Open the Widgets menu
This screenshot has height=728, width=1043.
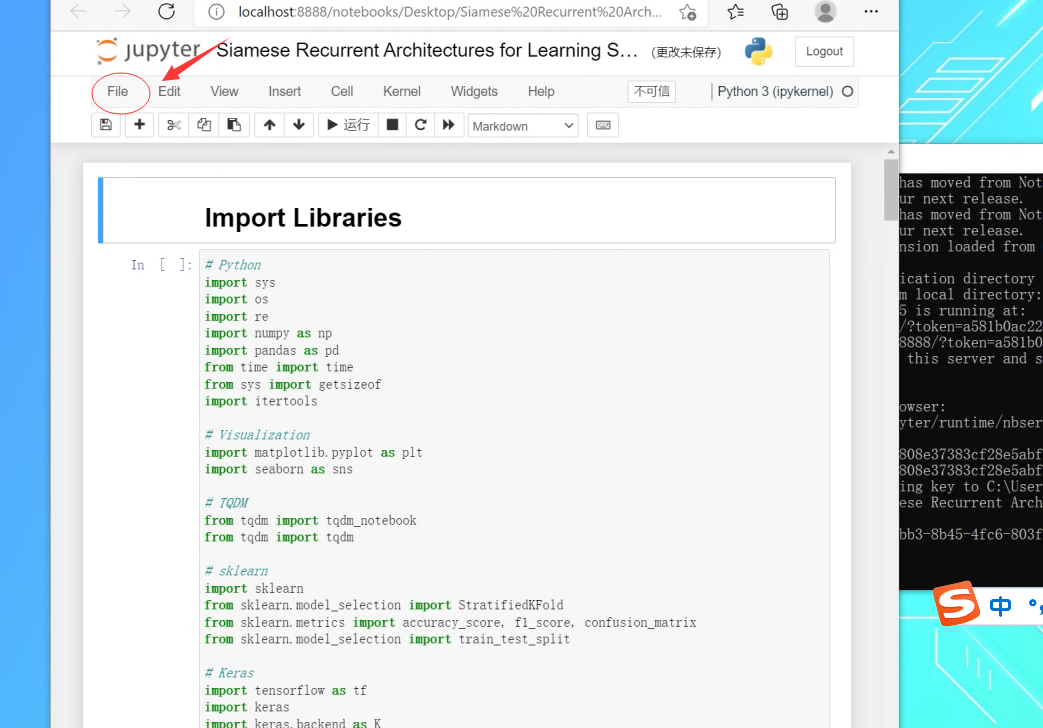474,92
